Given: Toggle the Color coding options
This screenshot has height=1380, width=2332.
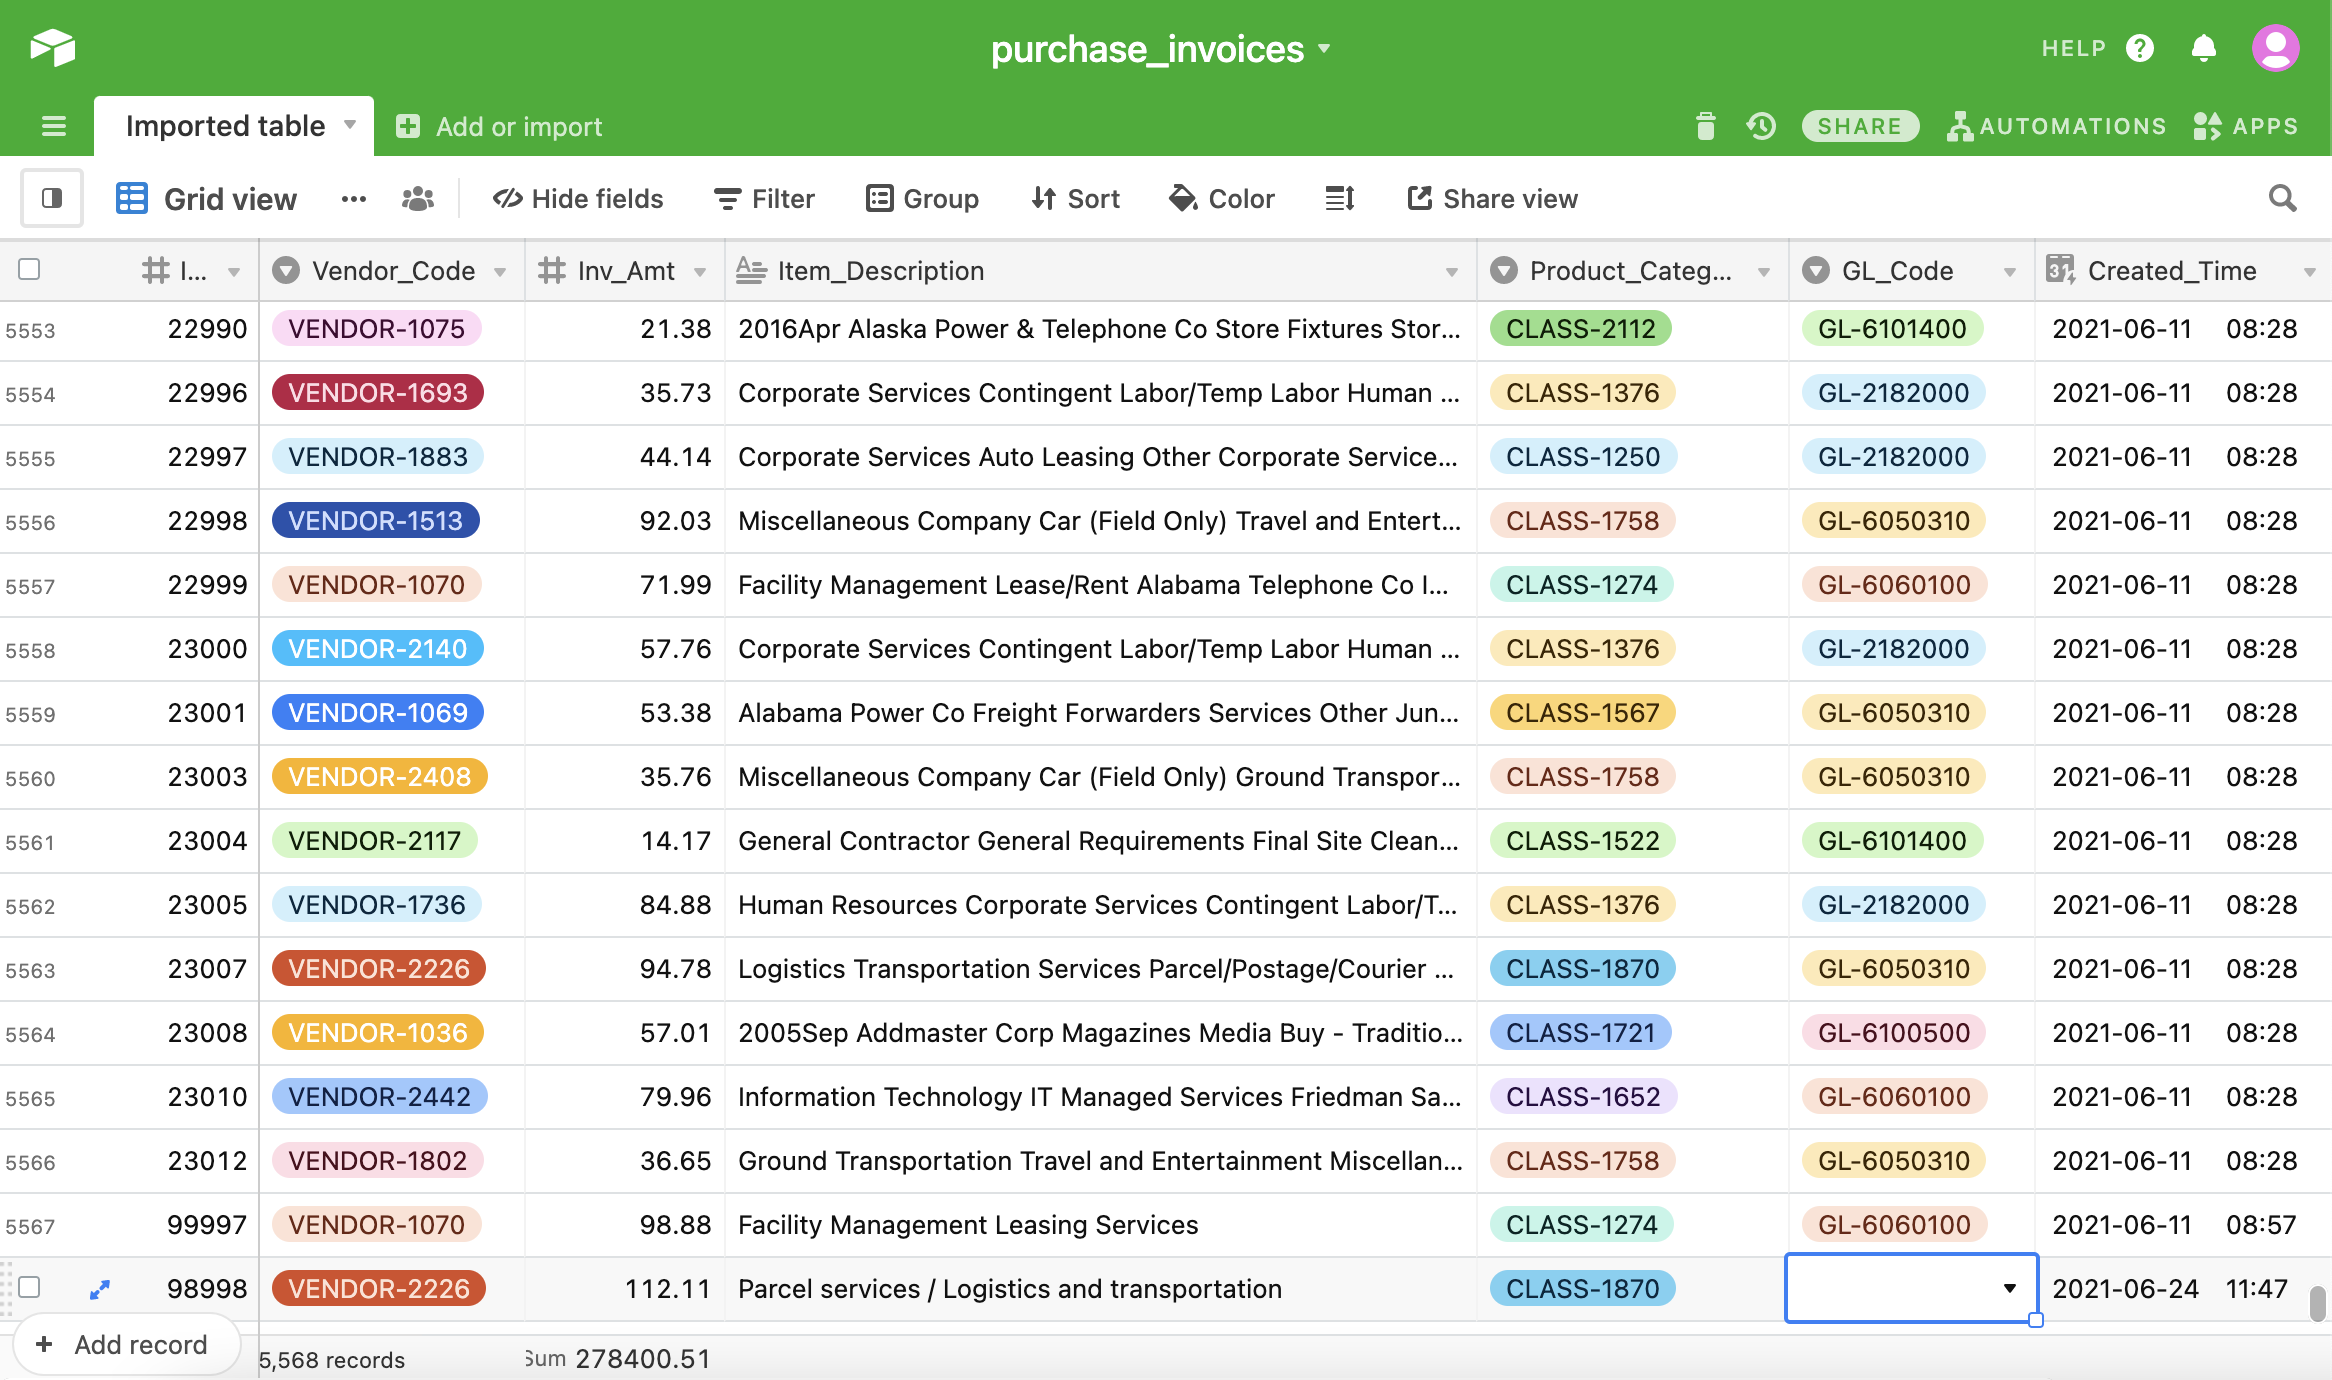Looking at the screenshot, I should 1222,197.
